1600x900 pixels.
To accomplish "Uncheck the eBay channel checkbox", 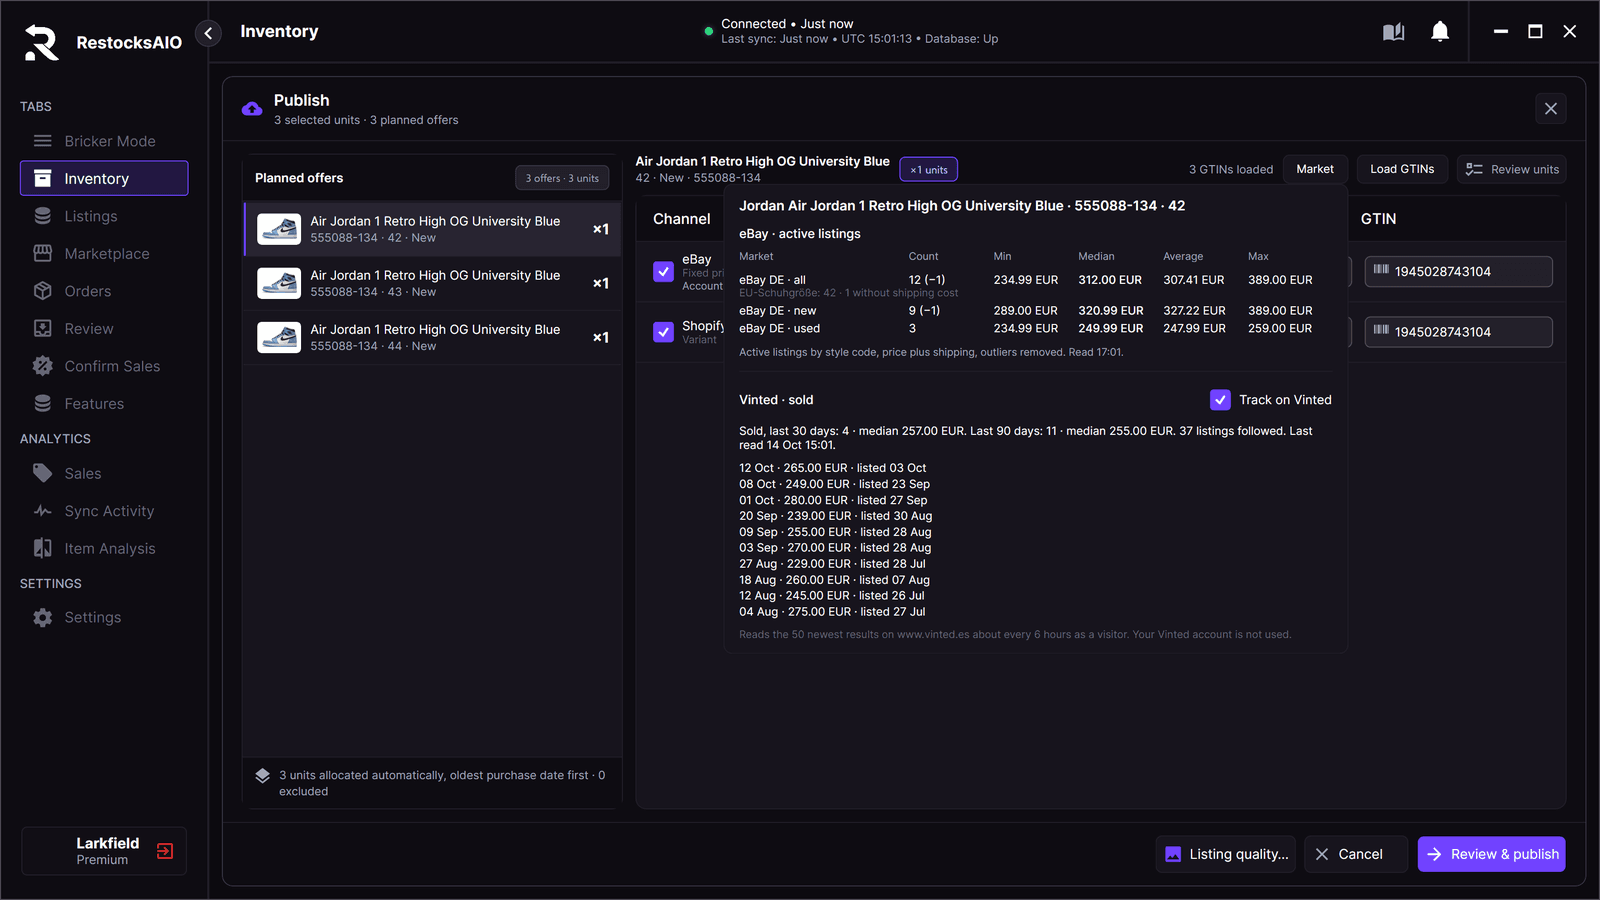I will click(x=663, y=271).
